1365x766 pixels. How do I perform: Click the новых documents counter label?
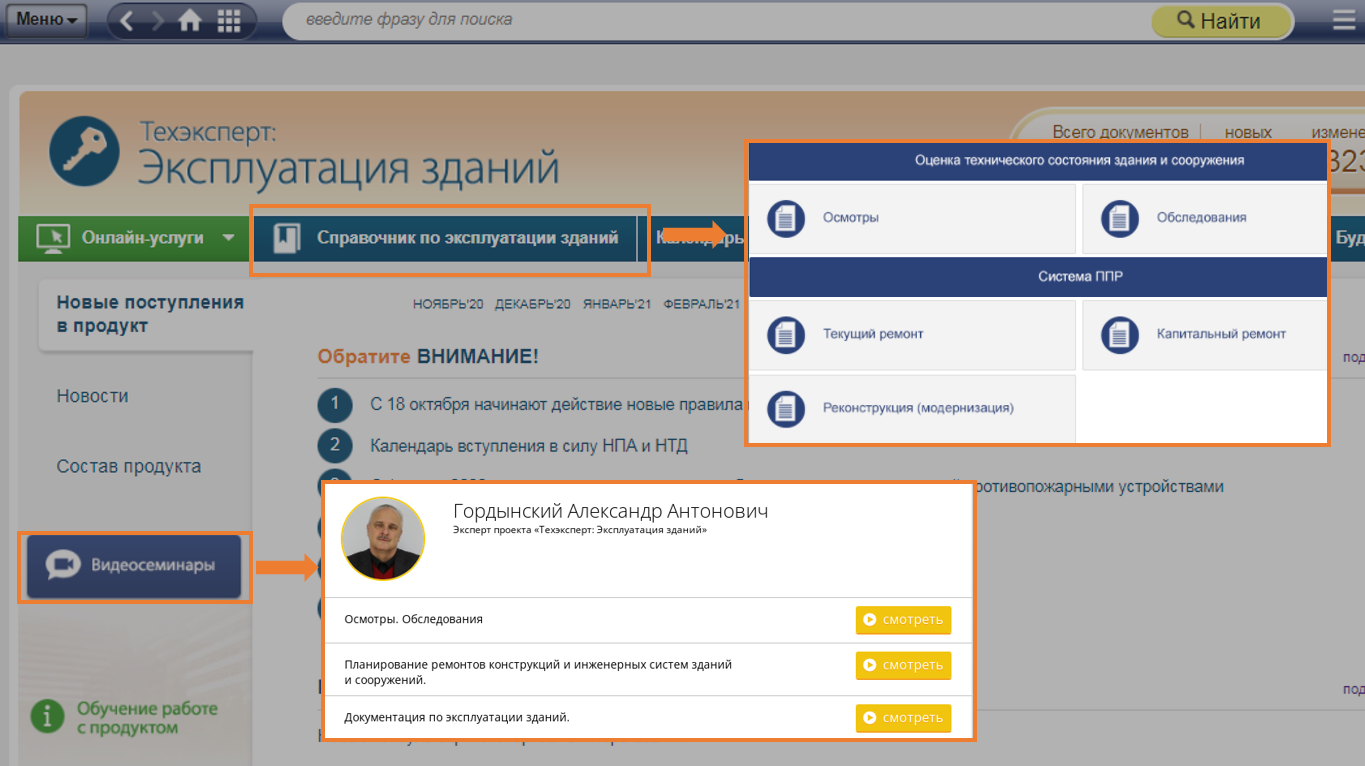[x=1248, y=132]
